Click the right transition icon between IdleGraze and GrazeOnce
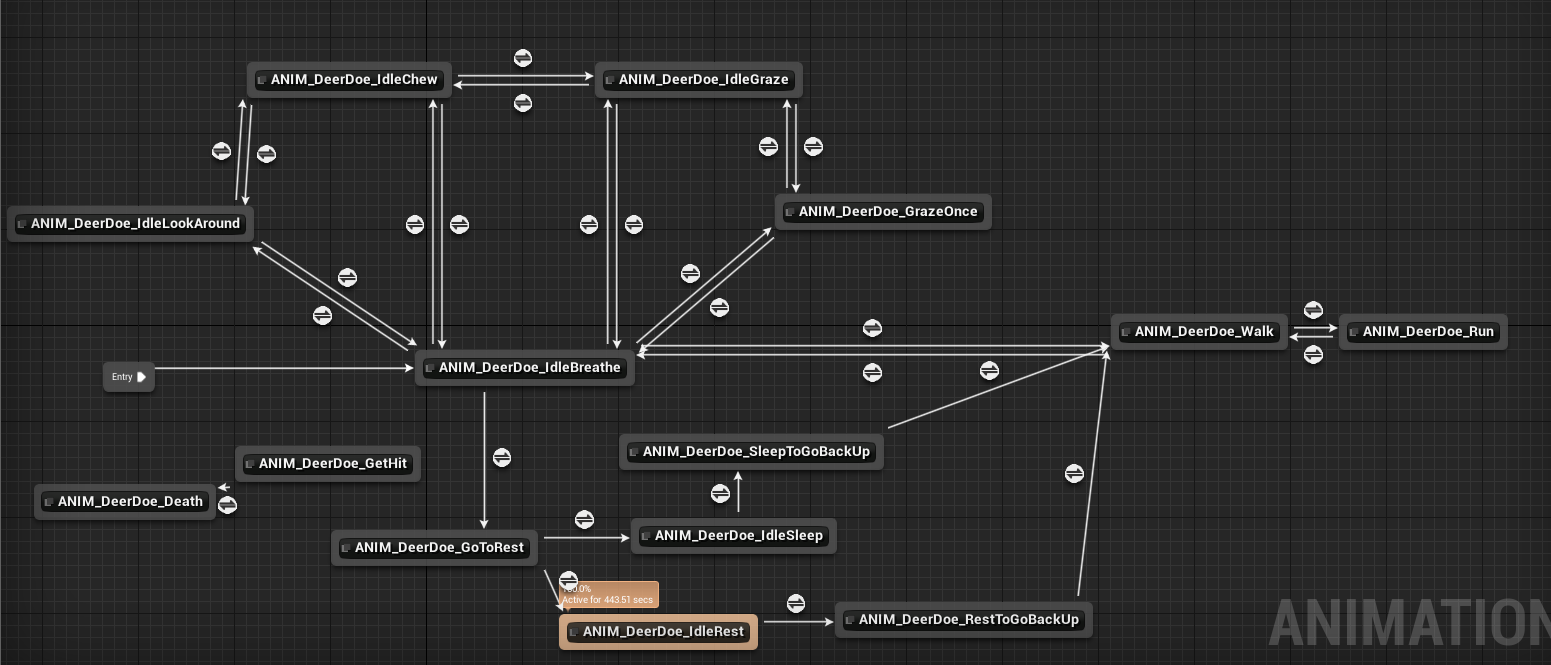Image resolution: width=1551 pixels, height=665 pixels. [812, 146]
